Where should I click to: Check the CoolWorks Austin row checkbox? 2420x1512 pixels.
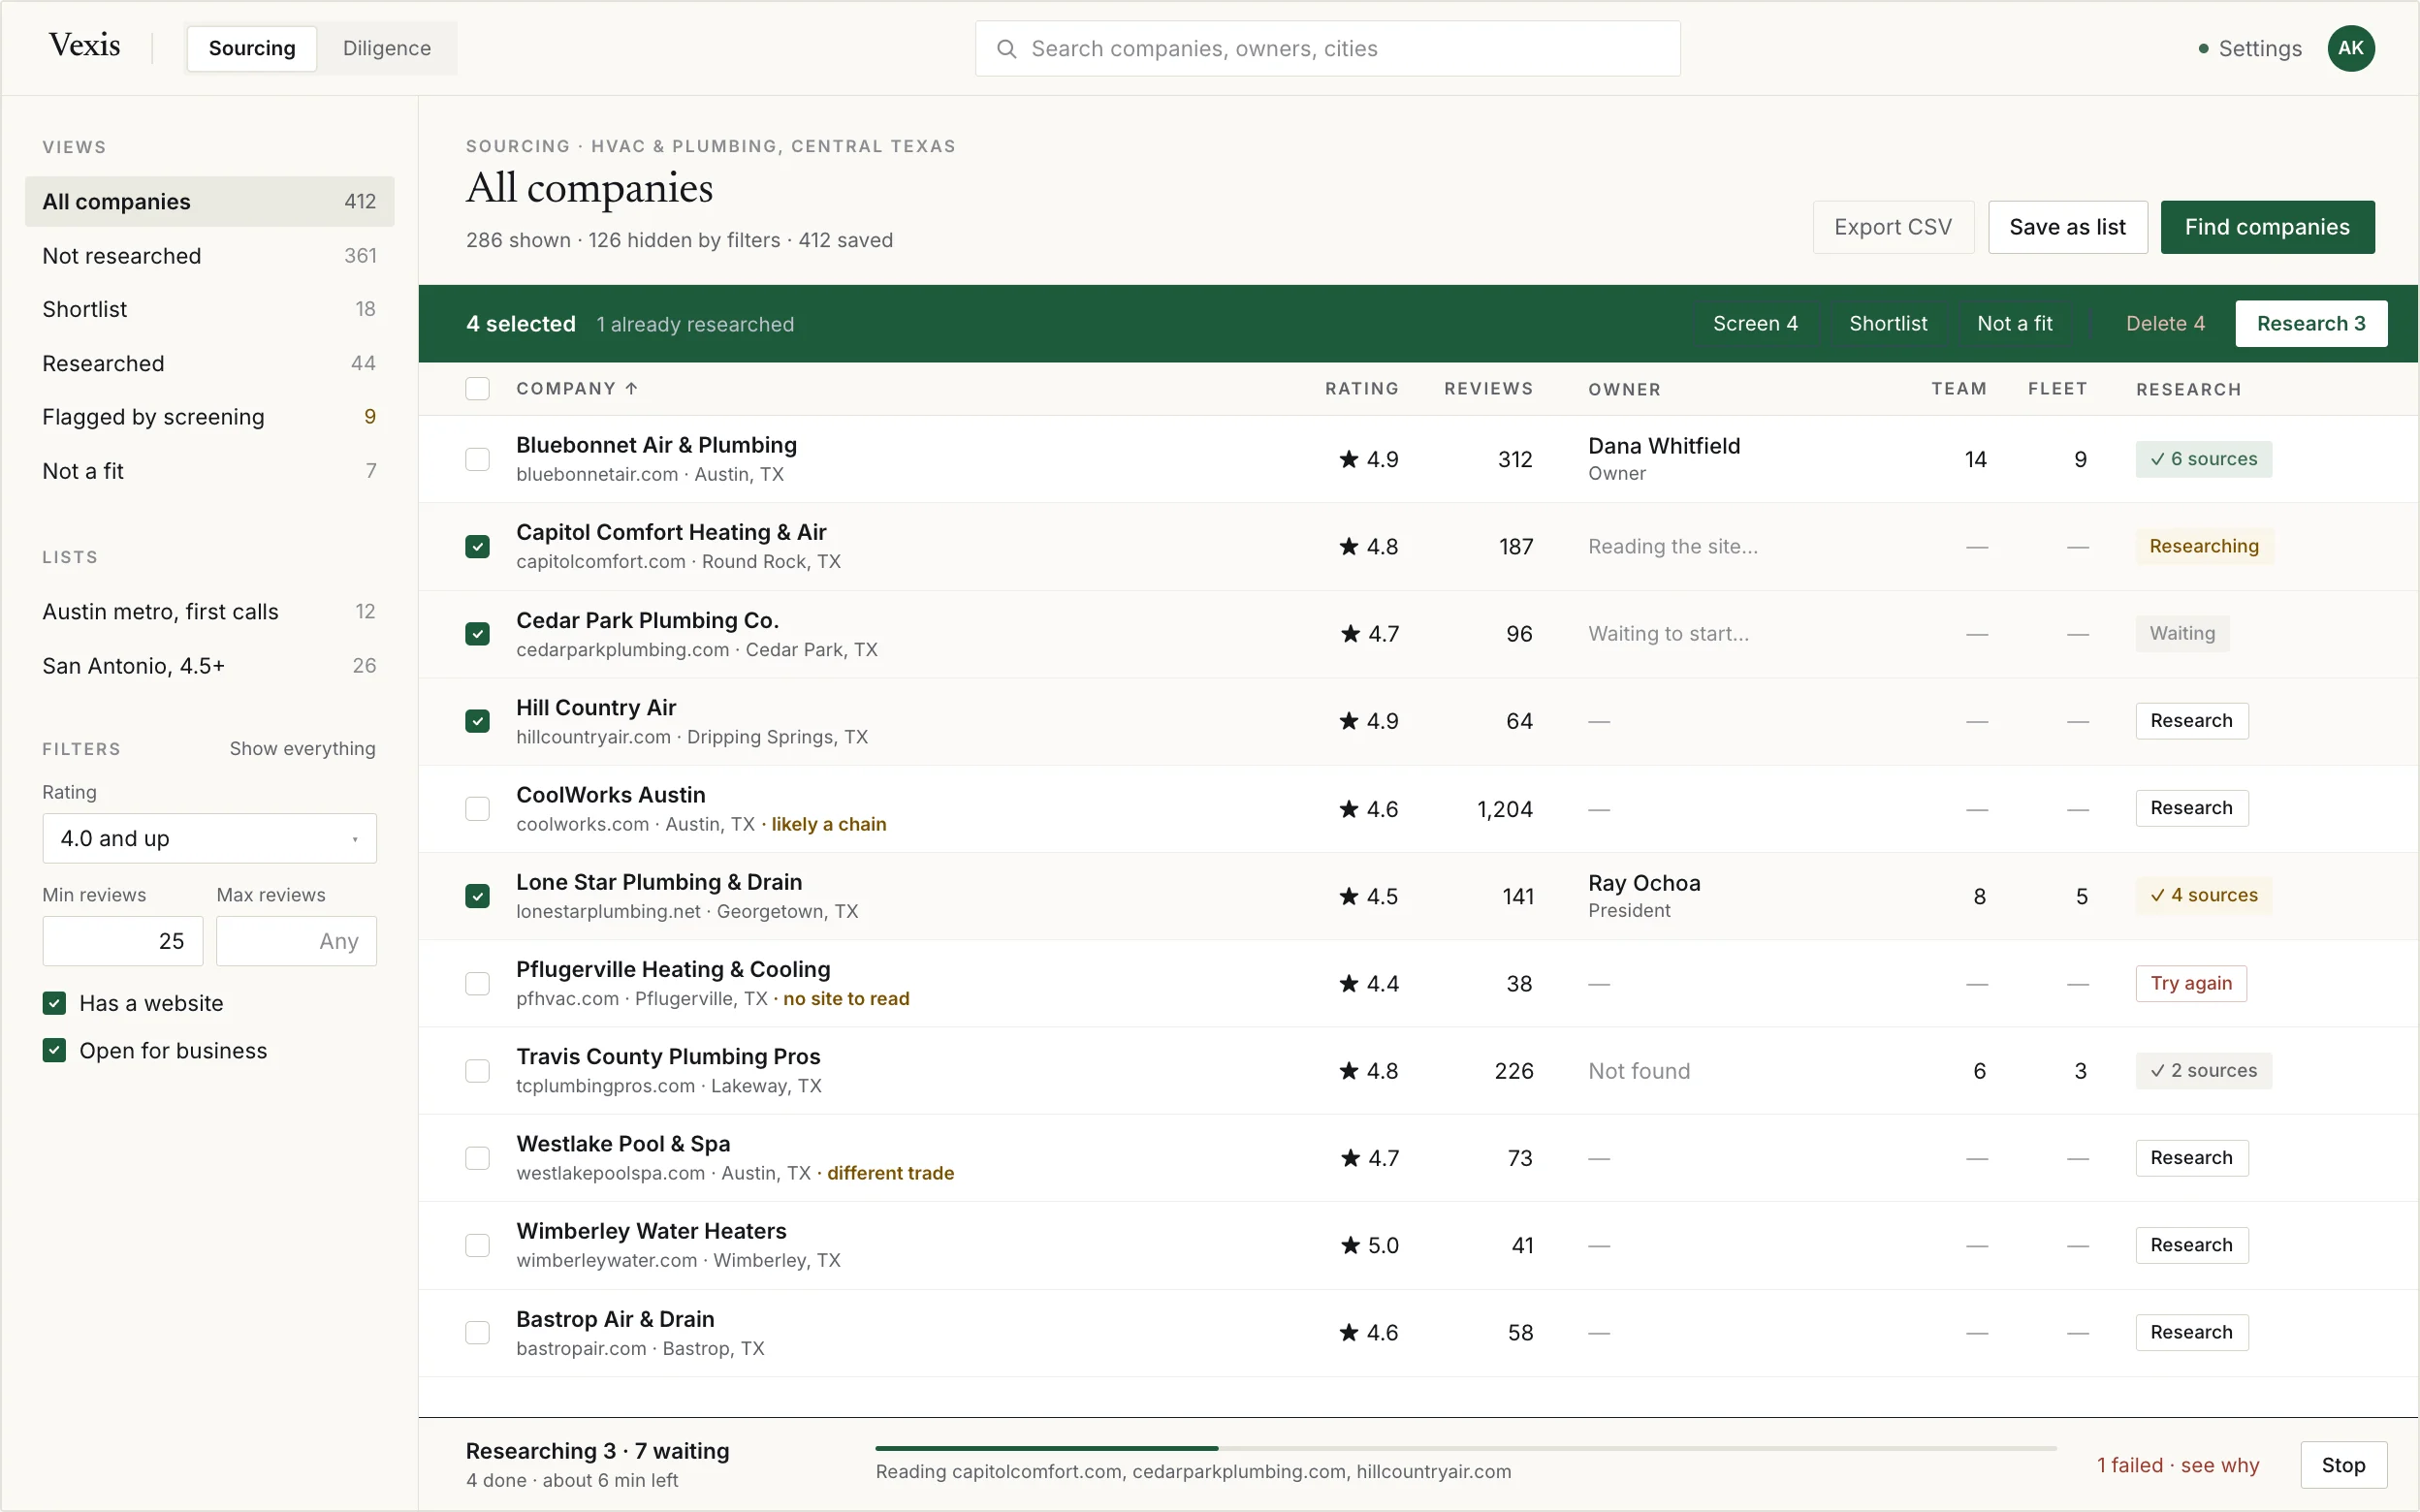[477, 808]
